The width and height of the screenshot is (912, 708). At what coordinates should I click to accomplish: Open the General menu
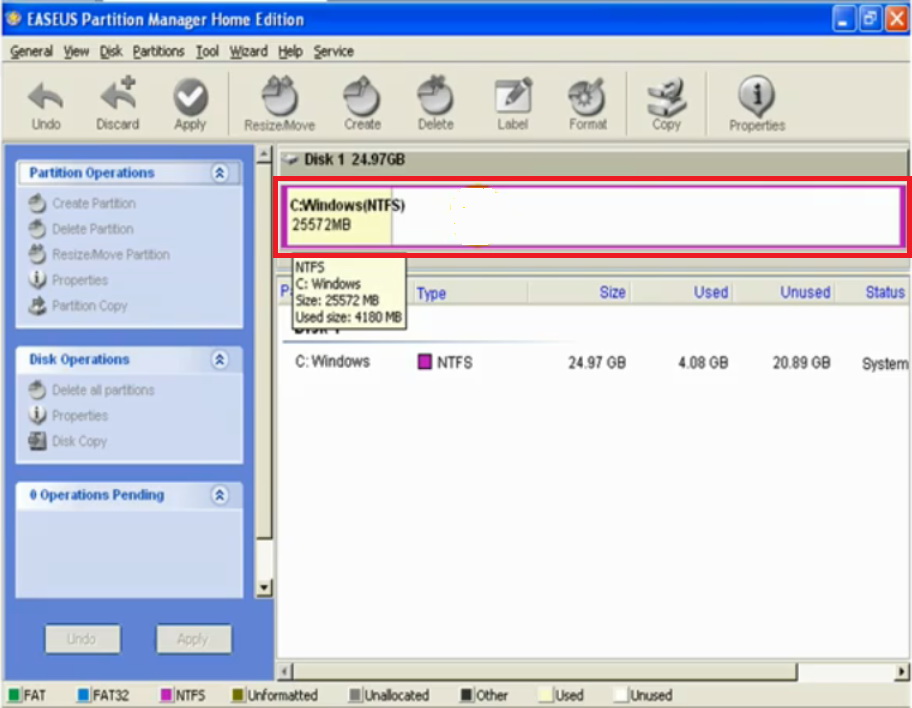tap(31, 51)
